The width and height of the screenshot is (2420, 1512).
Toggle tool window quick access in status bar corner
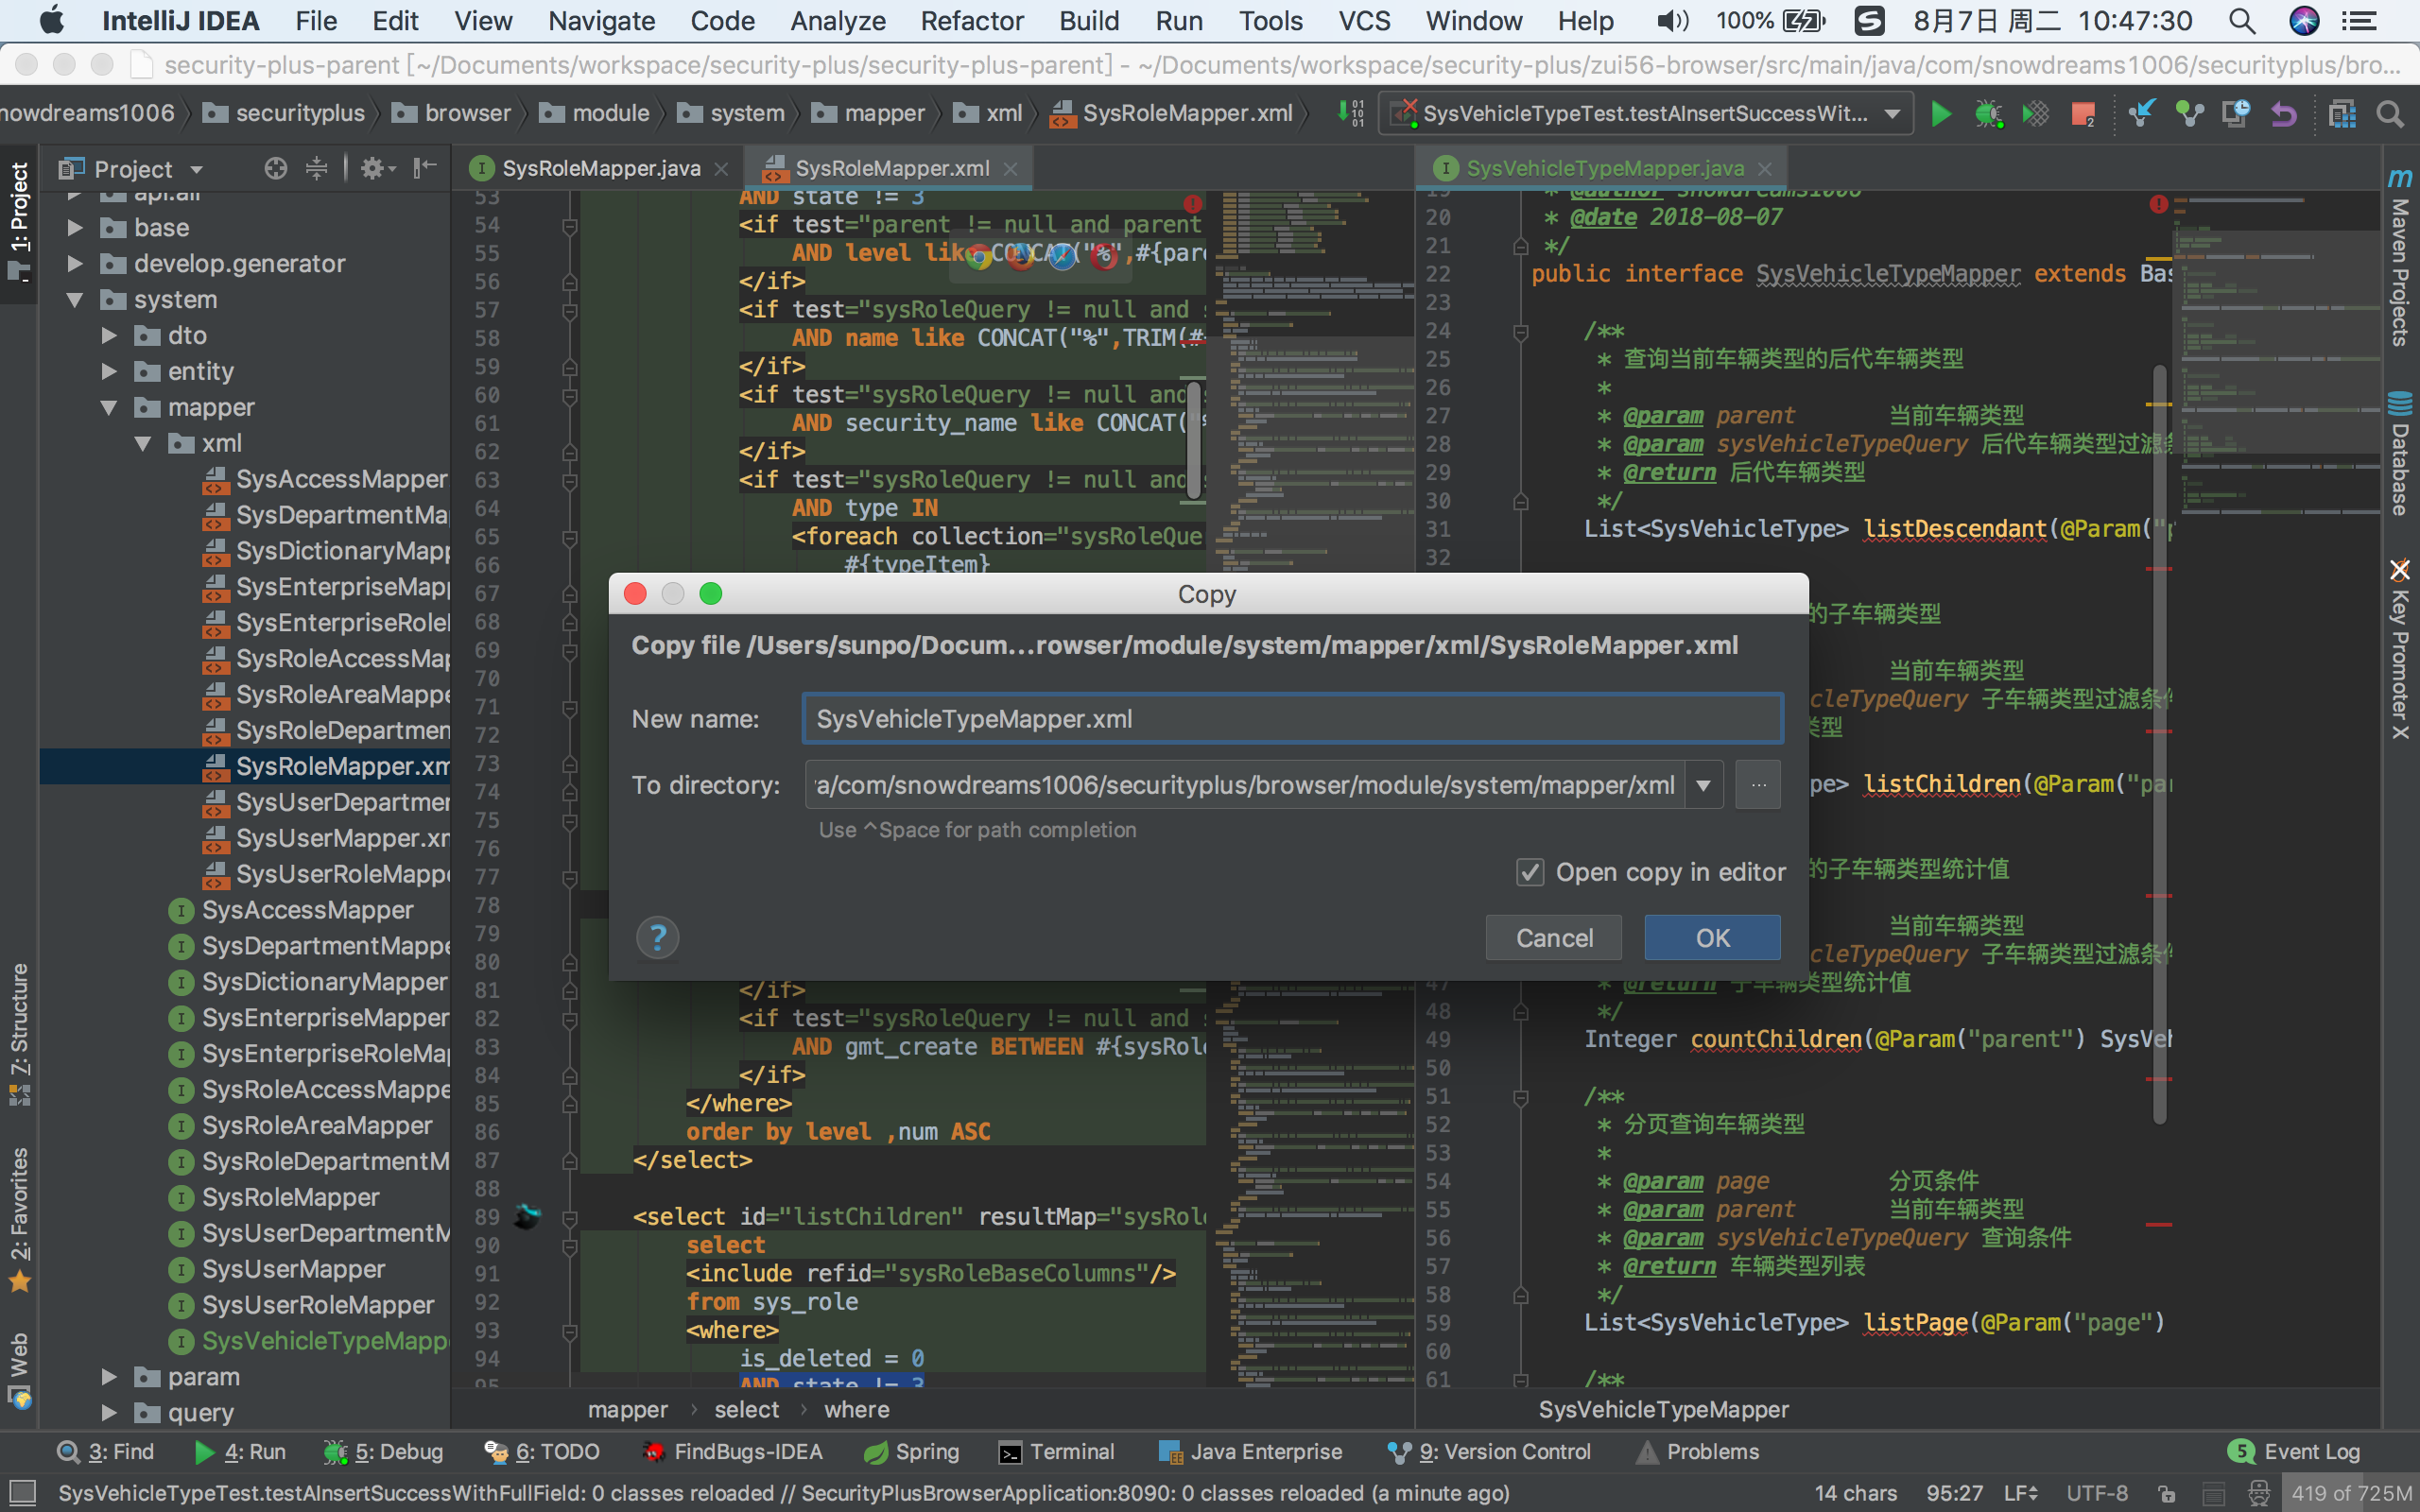(x=21, y=1493)
